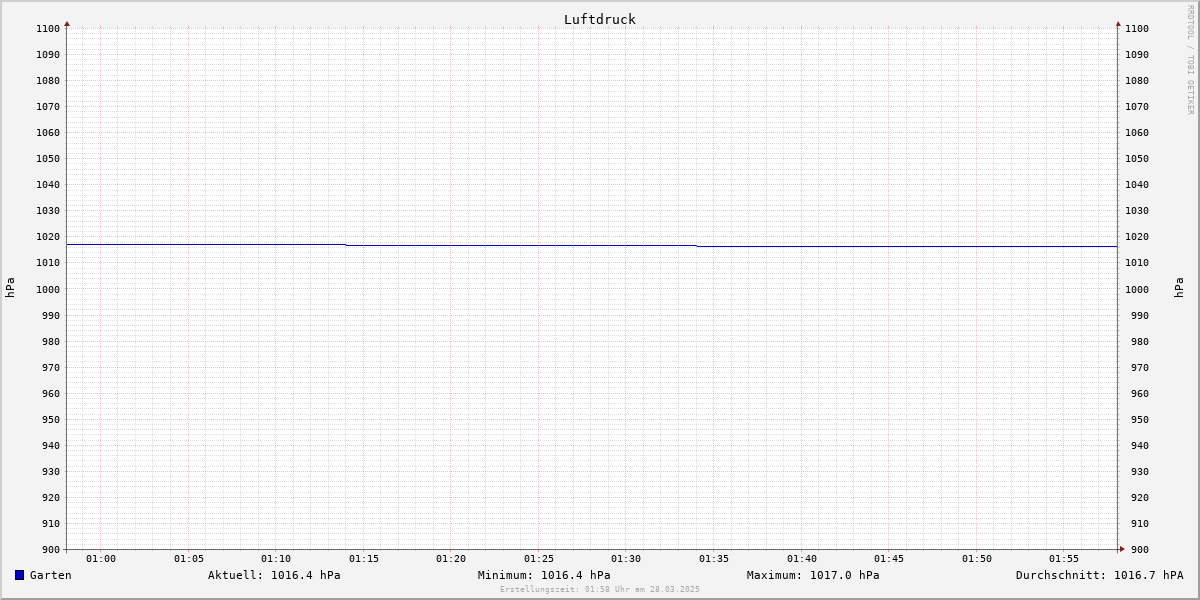Click the 01:30 time axis label
The height and width of the screenshot is (600, 1200).
pyautogui.click(x=626, y=559)
